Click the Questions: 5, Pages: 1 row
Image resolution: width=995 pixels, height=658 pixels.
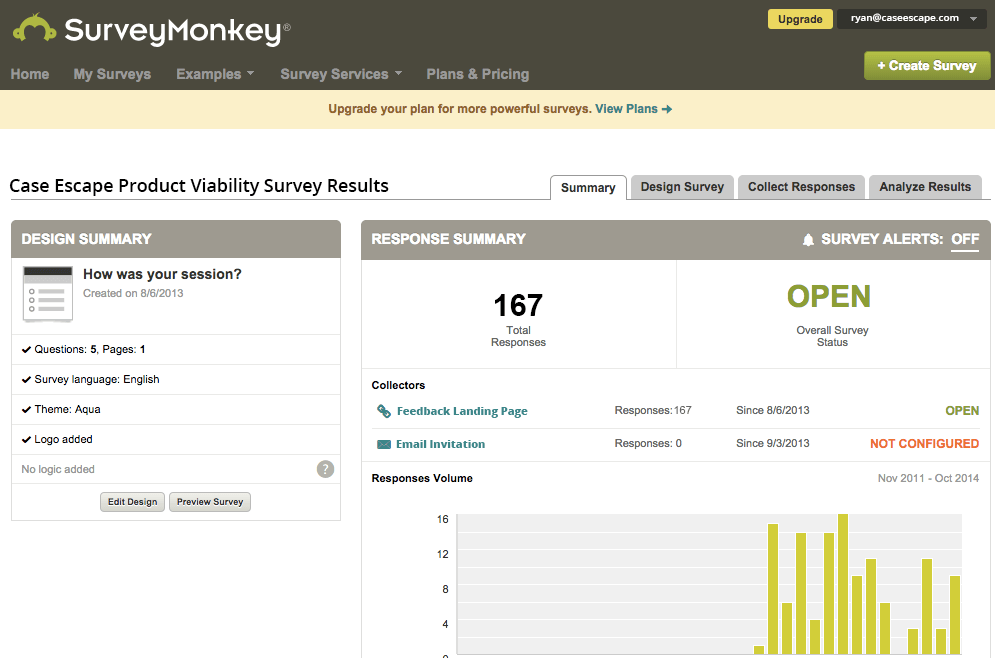click(176, 350)
